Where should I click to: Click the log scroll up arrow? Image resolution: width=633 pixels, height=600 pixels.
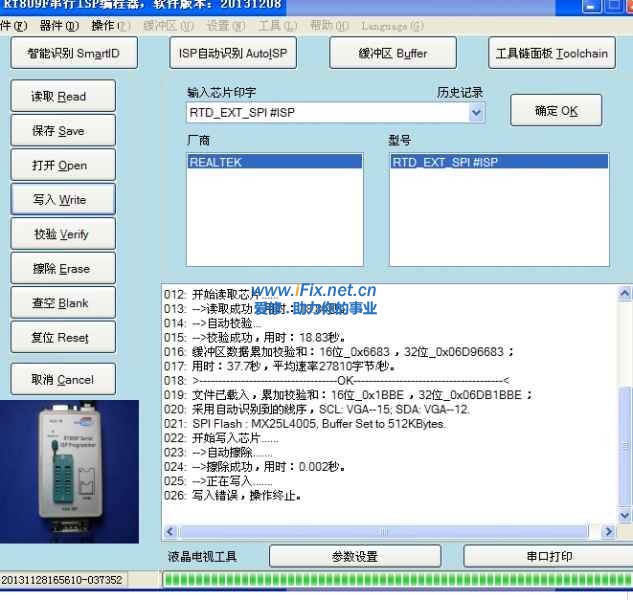625,294
